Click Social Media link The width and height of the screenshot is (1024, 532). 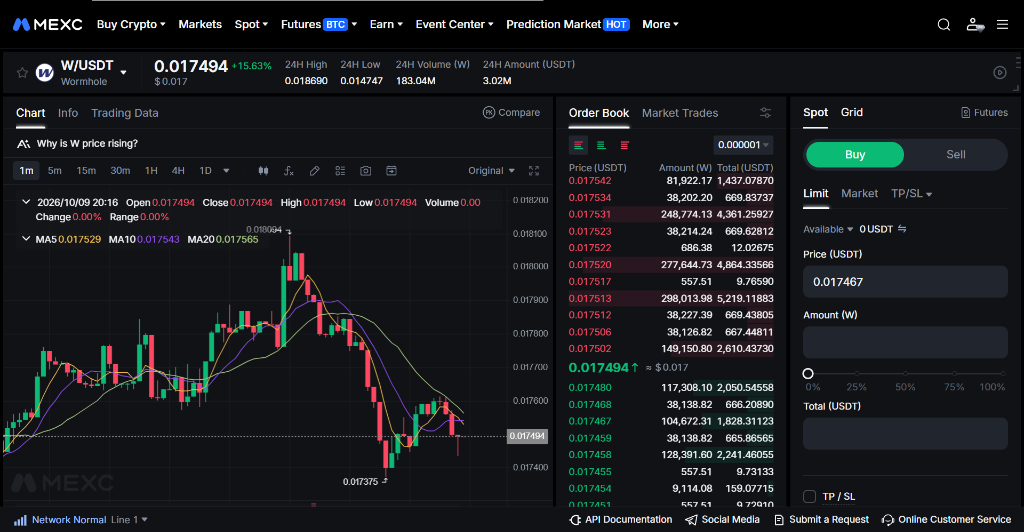coord(722,520)
